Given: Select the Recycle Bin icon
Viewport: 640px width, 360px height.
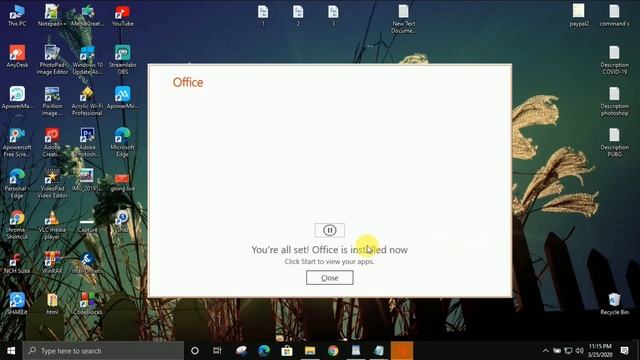Looking at the screenshot, I should [x=614, y=304].
